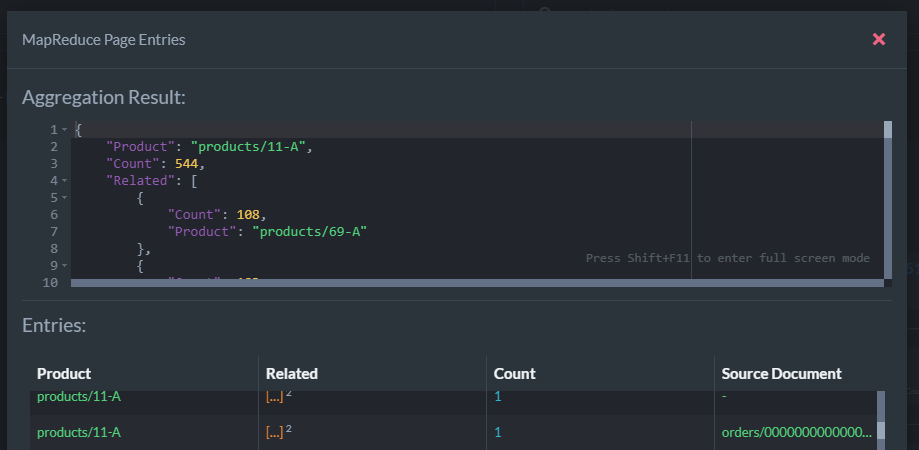Click the MapReduce Page Entries title text
Screen dimensions: 919x450
(104, 39)
